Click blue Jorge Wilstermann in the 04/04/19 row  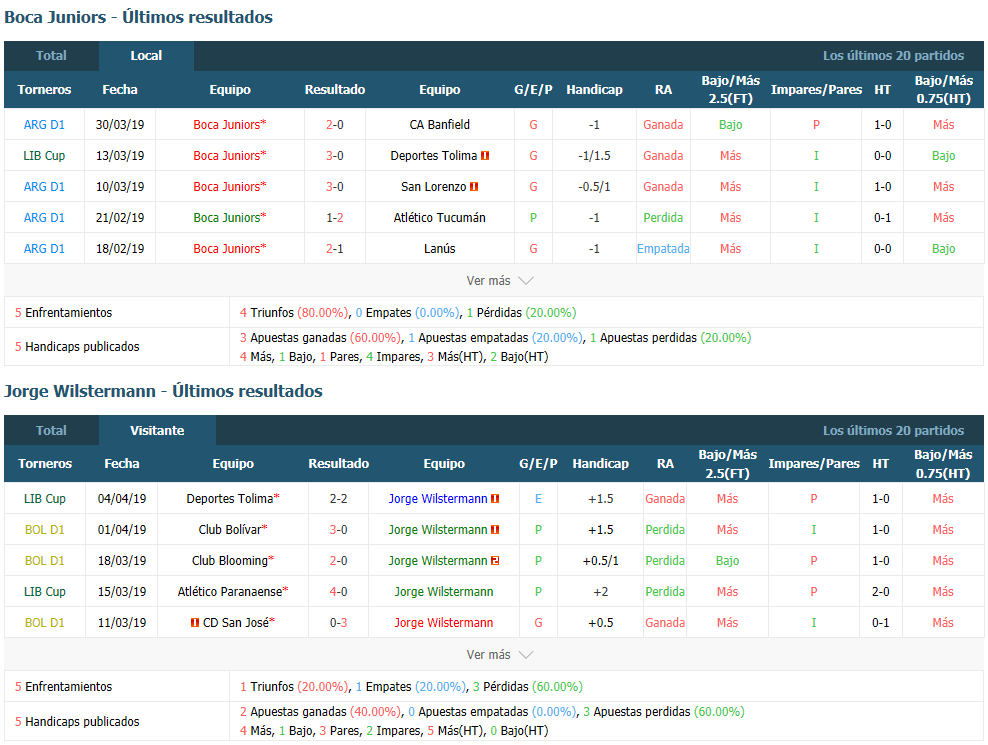click(438, 499)
